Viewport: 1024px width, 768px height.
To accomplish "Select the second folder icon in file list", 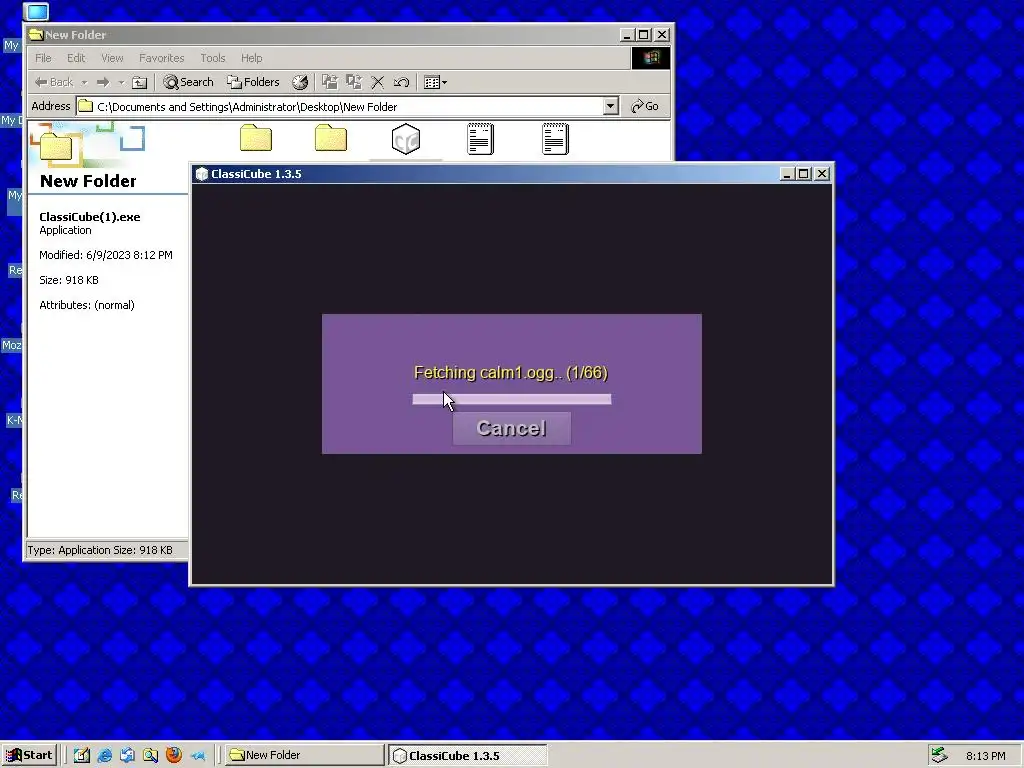I will pyautogui.click(x=330, y=138).
